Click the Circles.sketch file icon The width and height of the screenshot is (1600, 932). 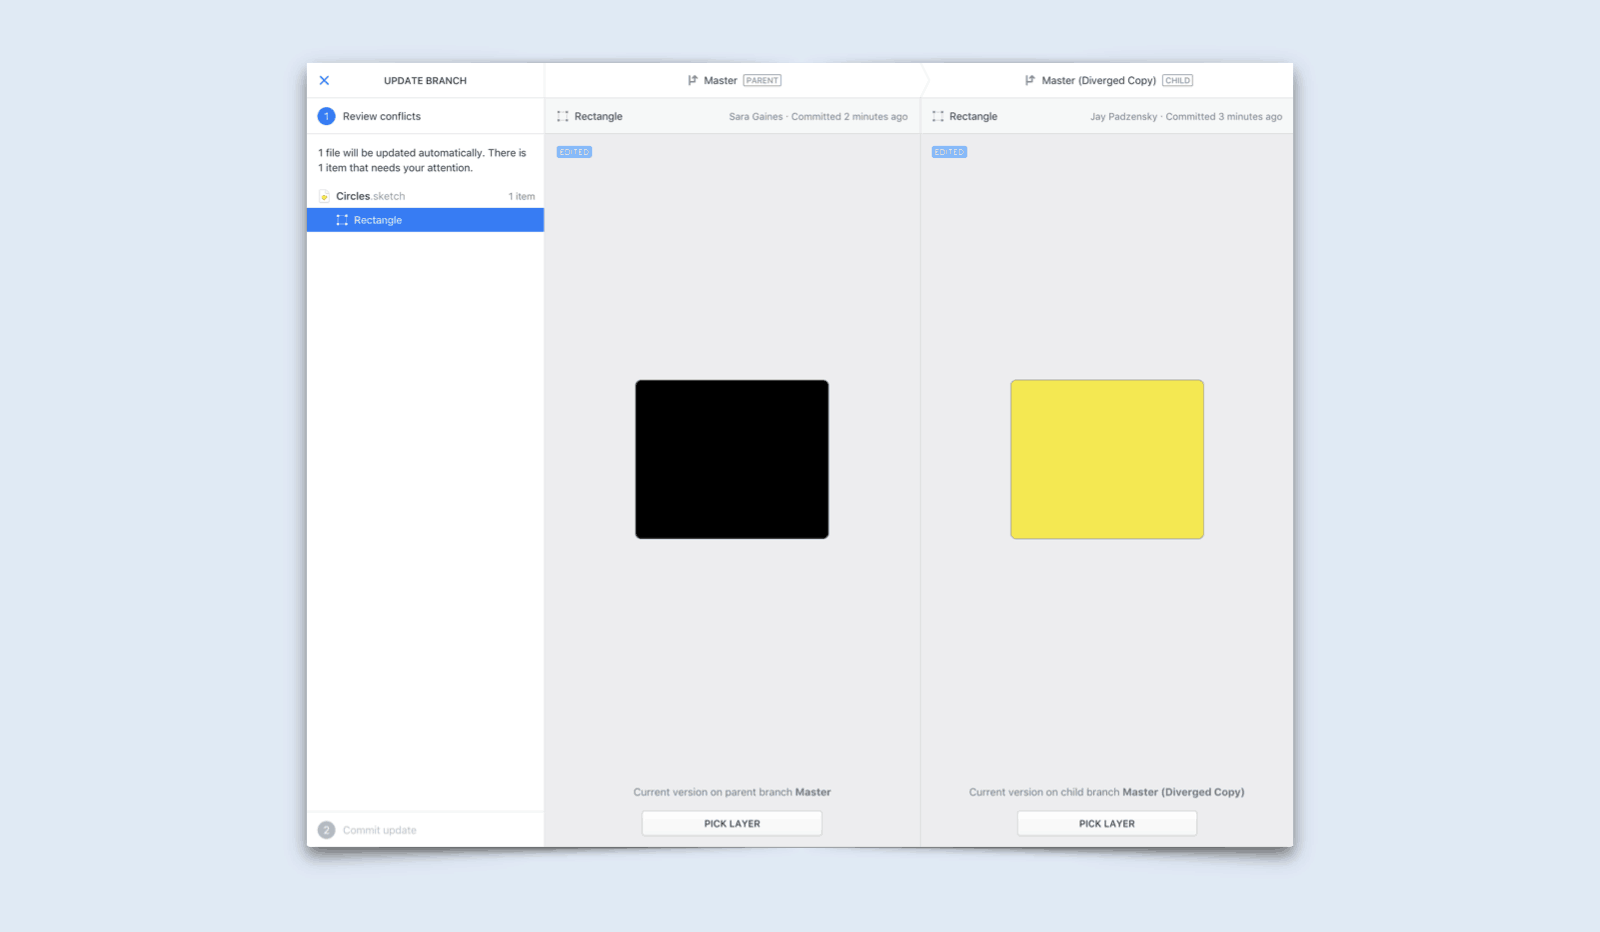point(324,197)
